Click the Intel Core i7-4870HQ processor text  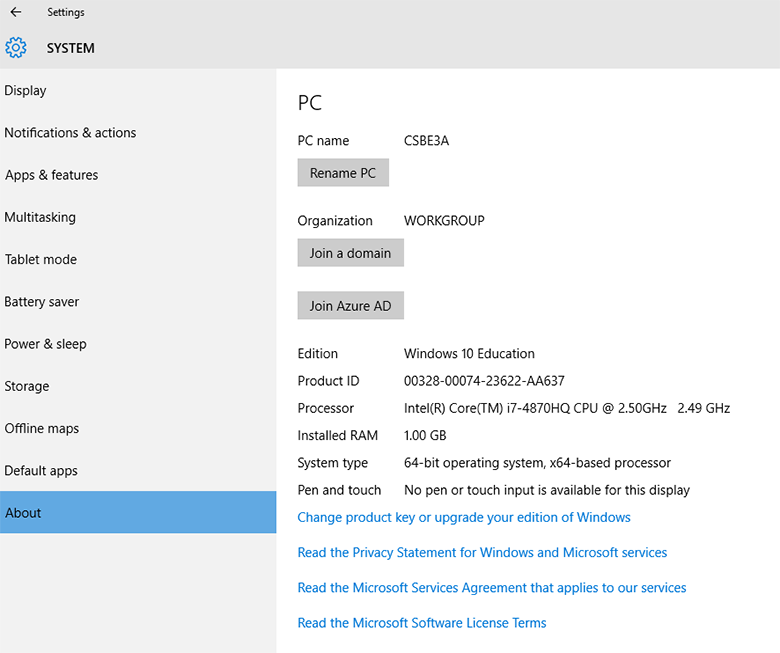(567, 408)
